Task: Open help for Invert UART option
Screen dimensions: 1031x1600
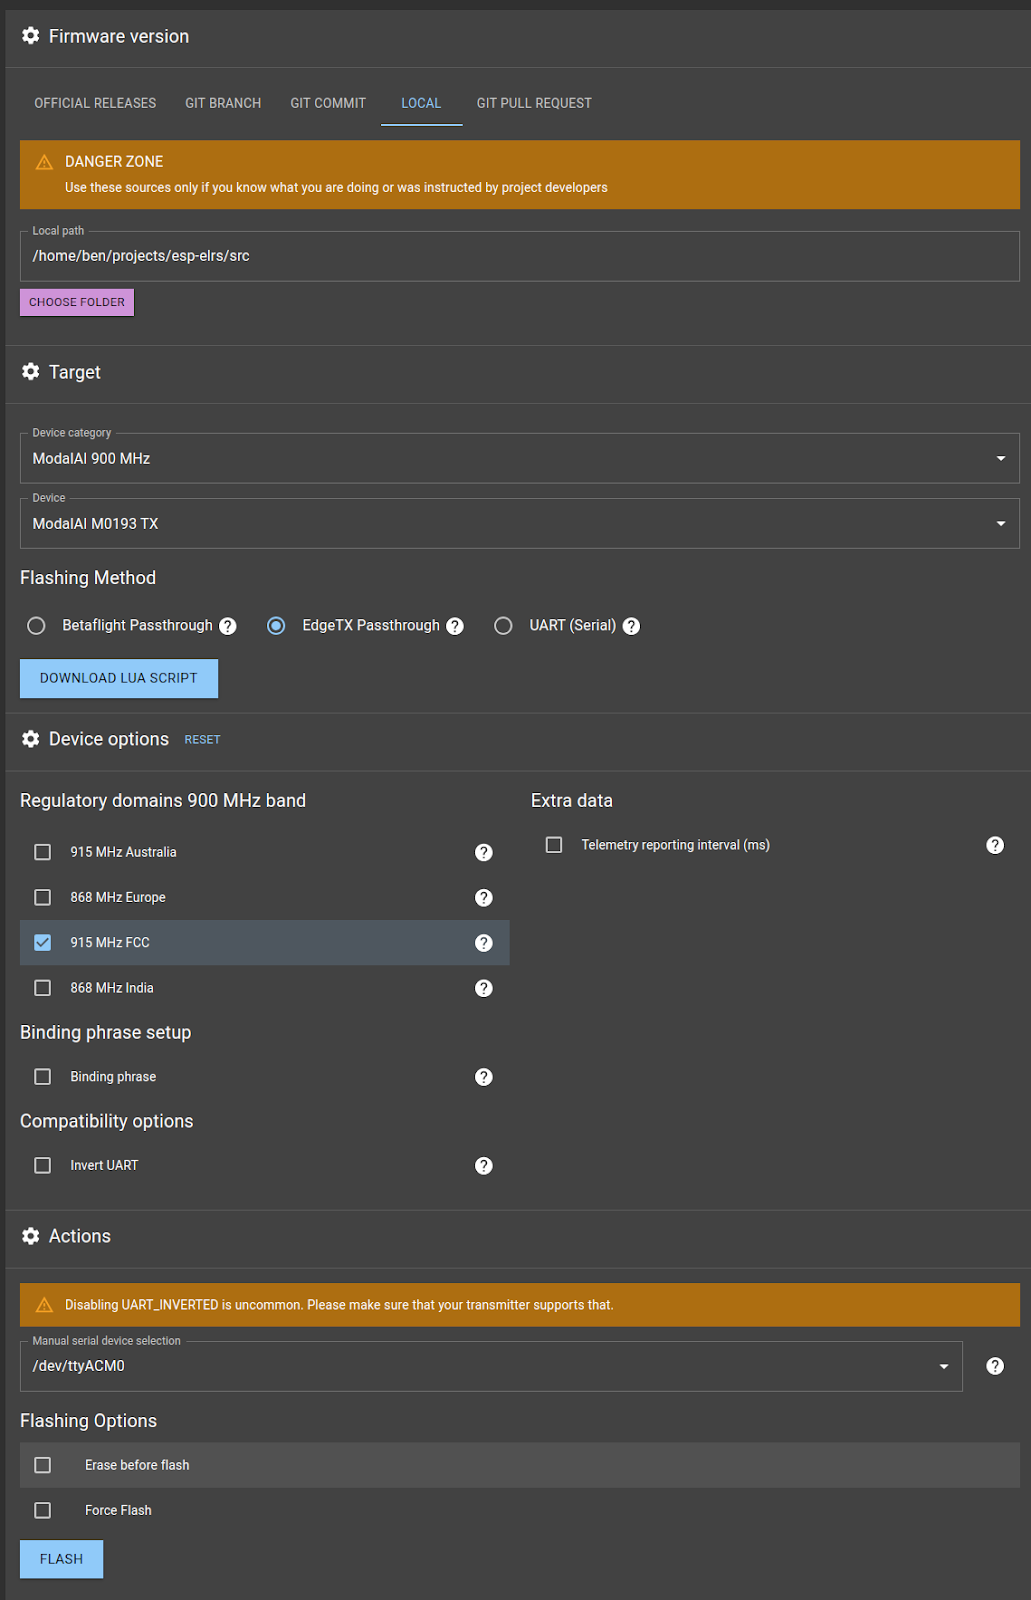Action: (x=484, y=1166)
